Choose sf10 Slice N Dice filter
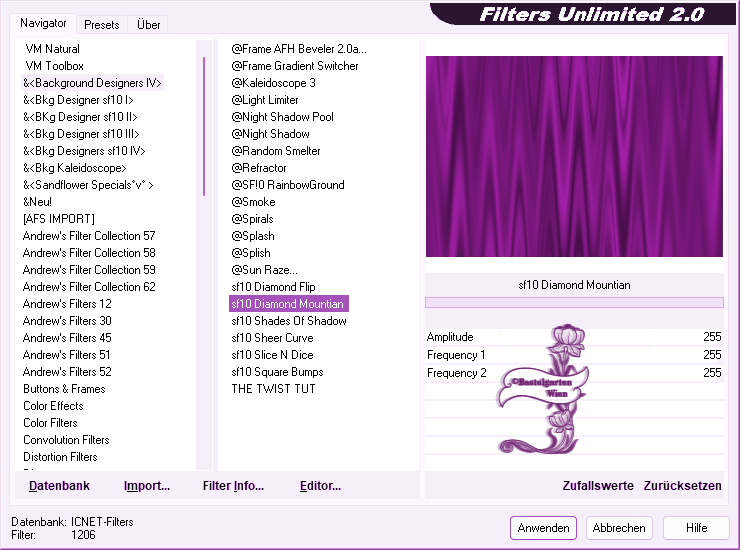Screen dimensions: 740x550 click(x=272, y=355)
